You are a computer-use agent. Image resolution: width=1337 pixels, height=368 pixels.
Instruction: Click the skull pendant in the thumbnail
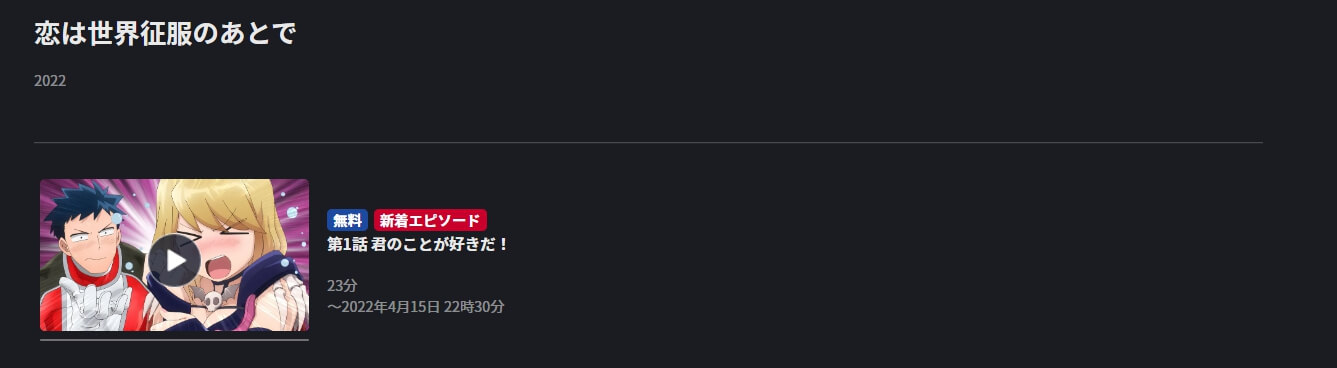click(213, 299)
